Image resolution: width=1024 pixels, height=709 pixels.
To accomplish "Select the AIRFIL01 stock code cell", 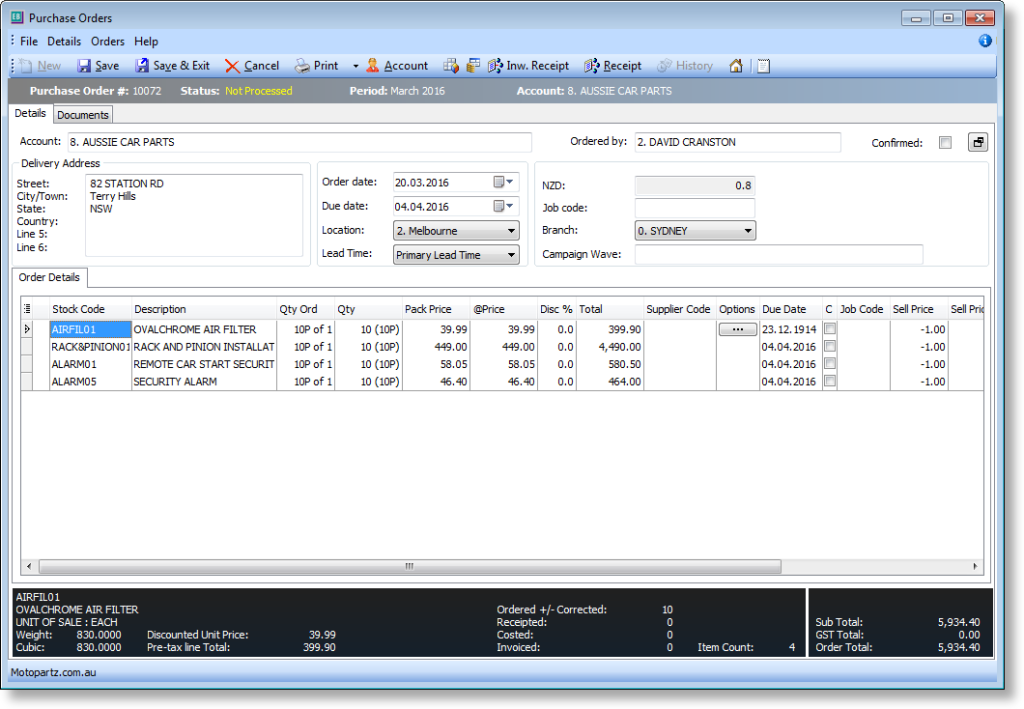I will coord(90,329).
